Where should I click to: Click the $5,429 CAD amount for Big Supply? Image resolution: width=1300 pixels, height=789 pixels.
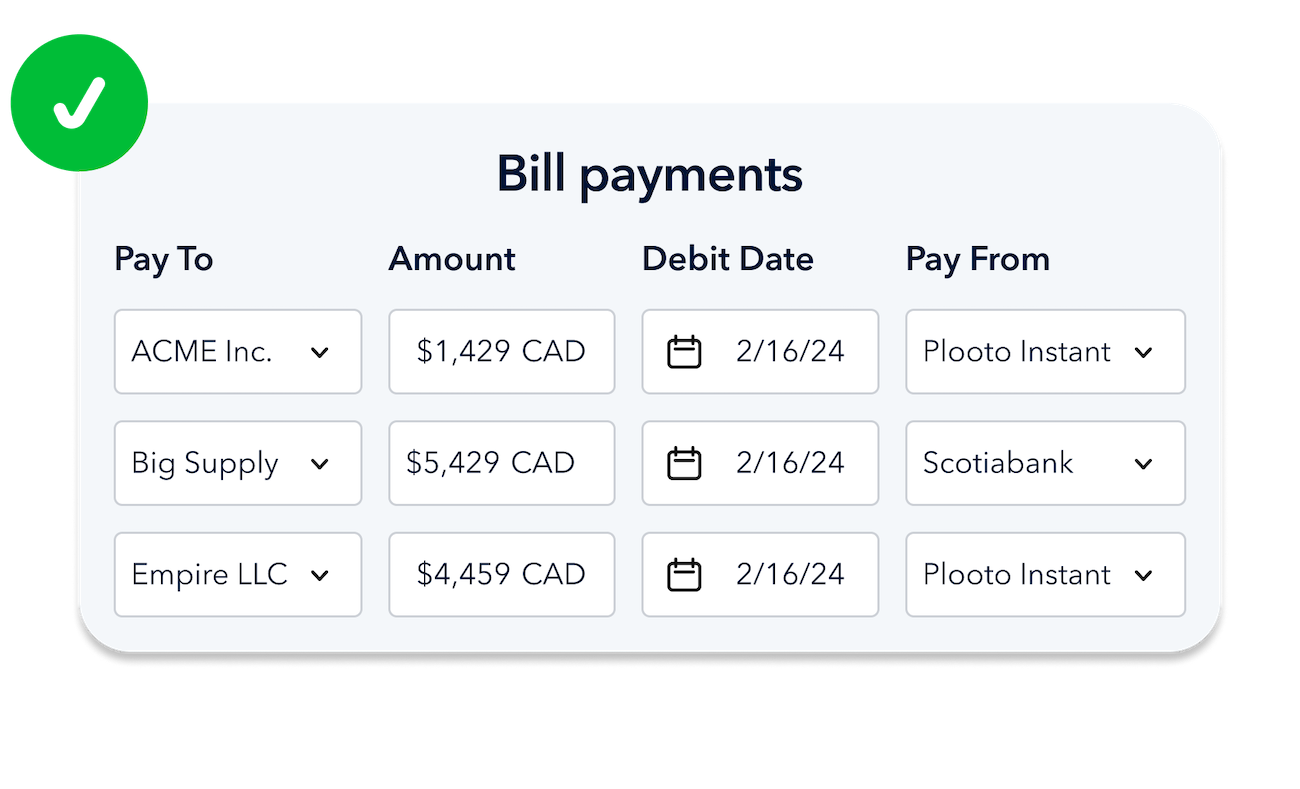click(x=501, y=463)
